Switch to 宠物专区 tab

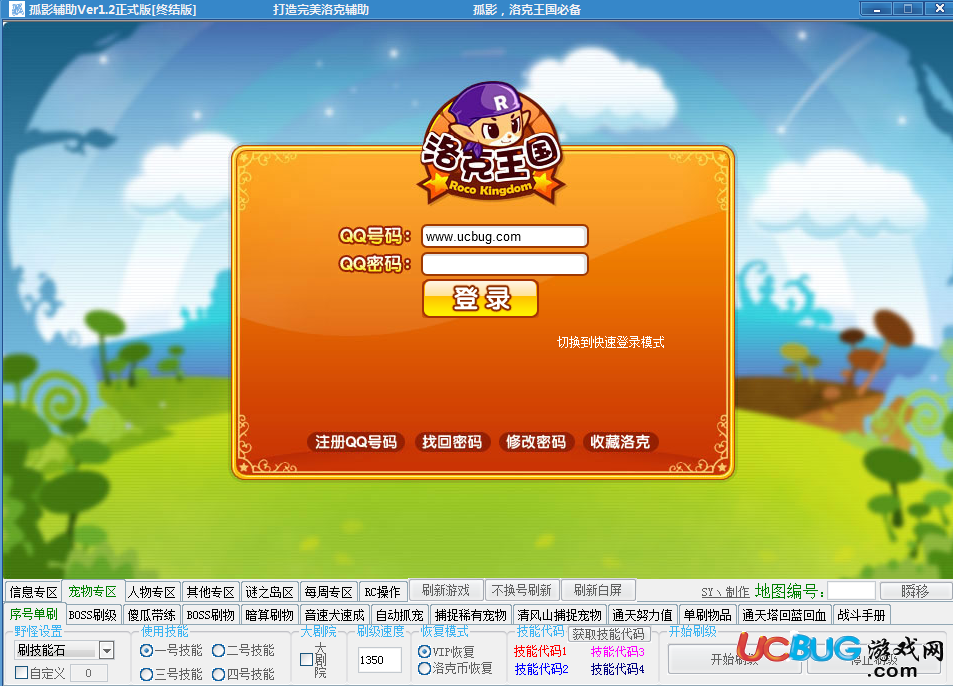(92, 591)
